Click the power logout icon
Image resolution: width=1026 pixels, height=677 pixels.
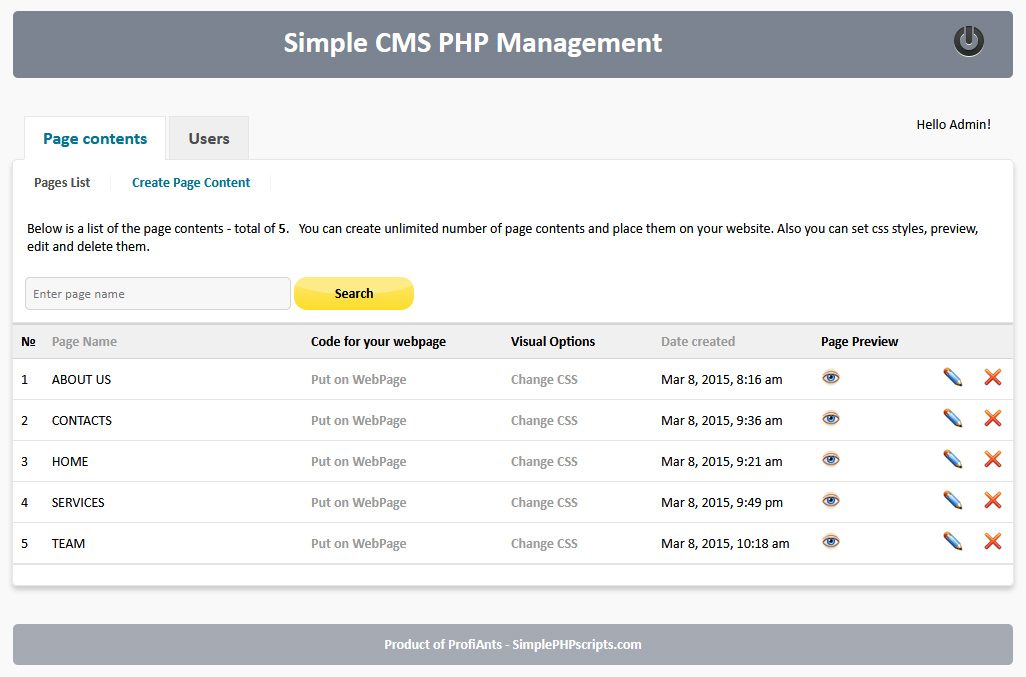[968, 41]
